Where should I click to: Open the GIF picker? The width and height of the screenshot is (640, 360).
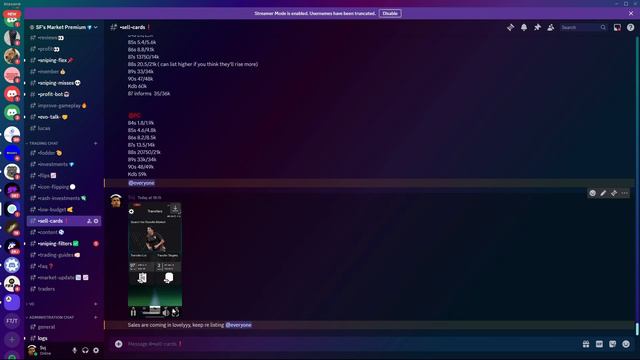click(x=599, y=344)
